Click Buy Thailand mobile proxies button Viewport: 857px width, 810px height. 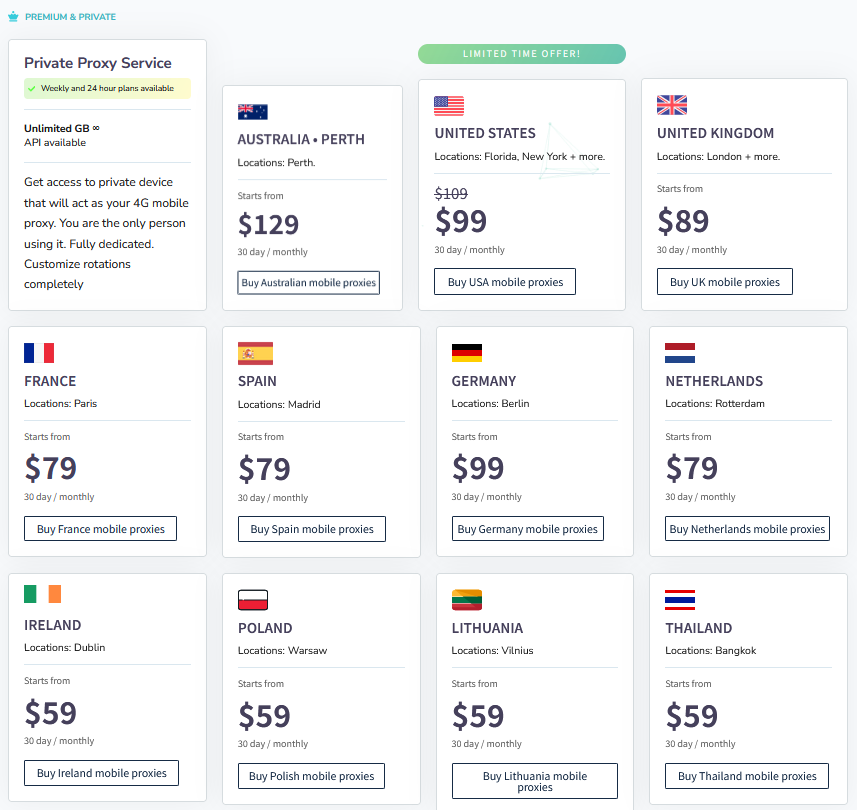pyautogui.click(x=747, y=776)
